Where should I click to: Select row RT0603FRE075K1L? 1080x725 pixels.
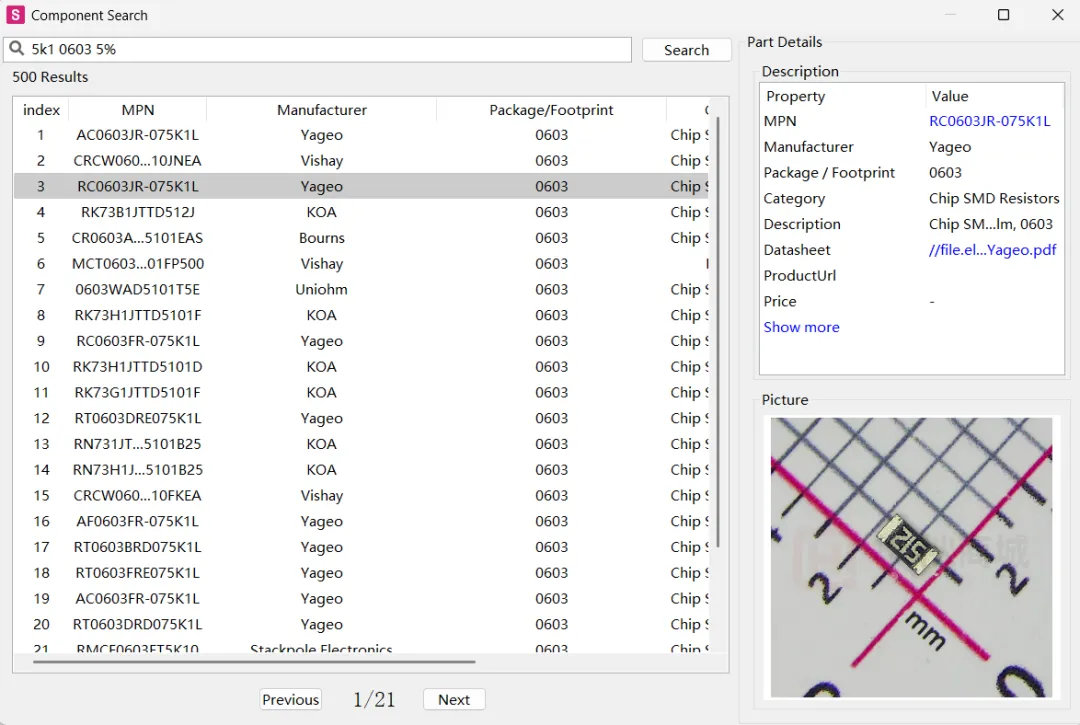tap(362, 573)
